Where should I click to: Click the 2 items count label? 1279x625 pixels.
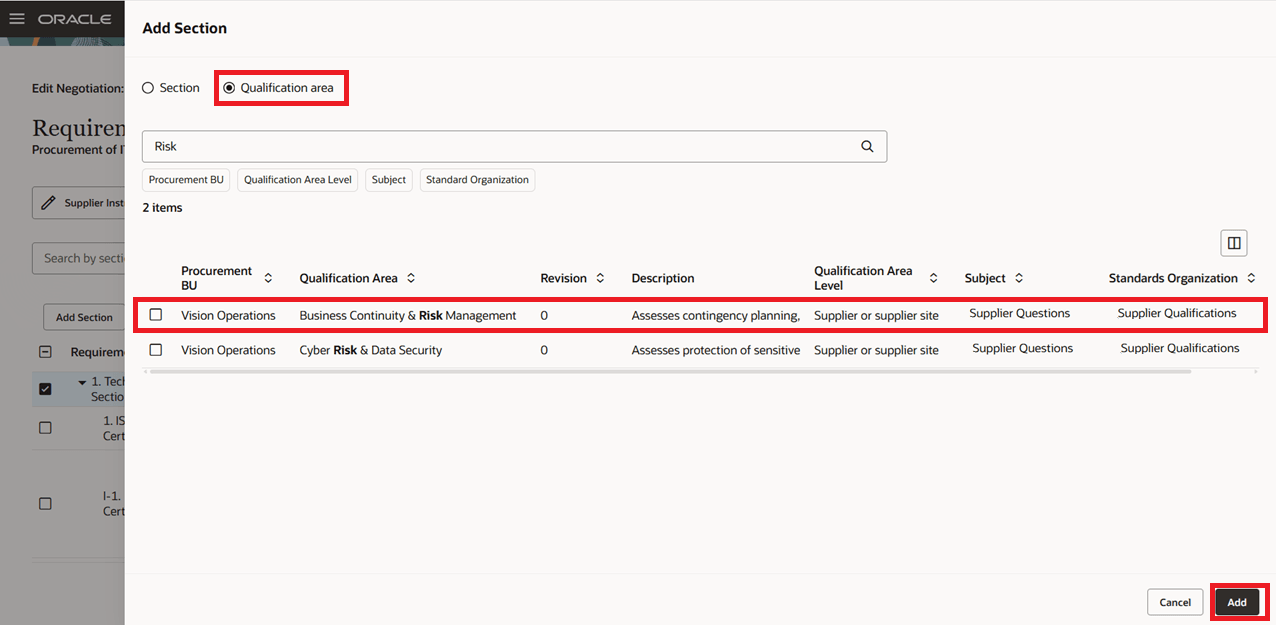[162, 208]
